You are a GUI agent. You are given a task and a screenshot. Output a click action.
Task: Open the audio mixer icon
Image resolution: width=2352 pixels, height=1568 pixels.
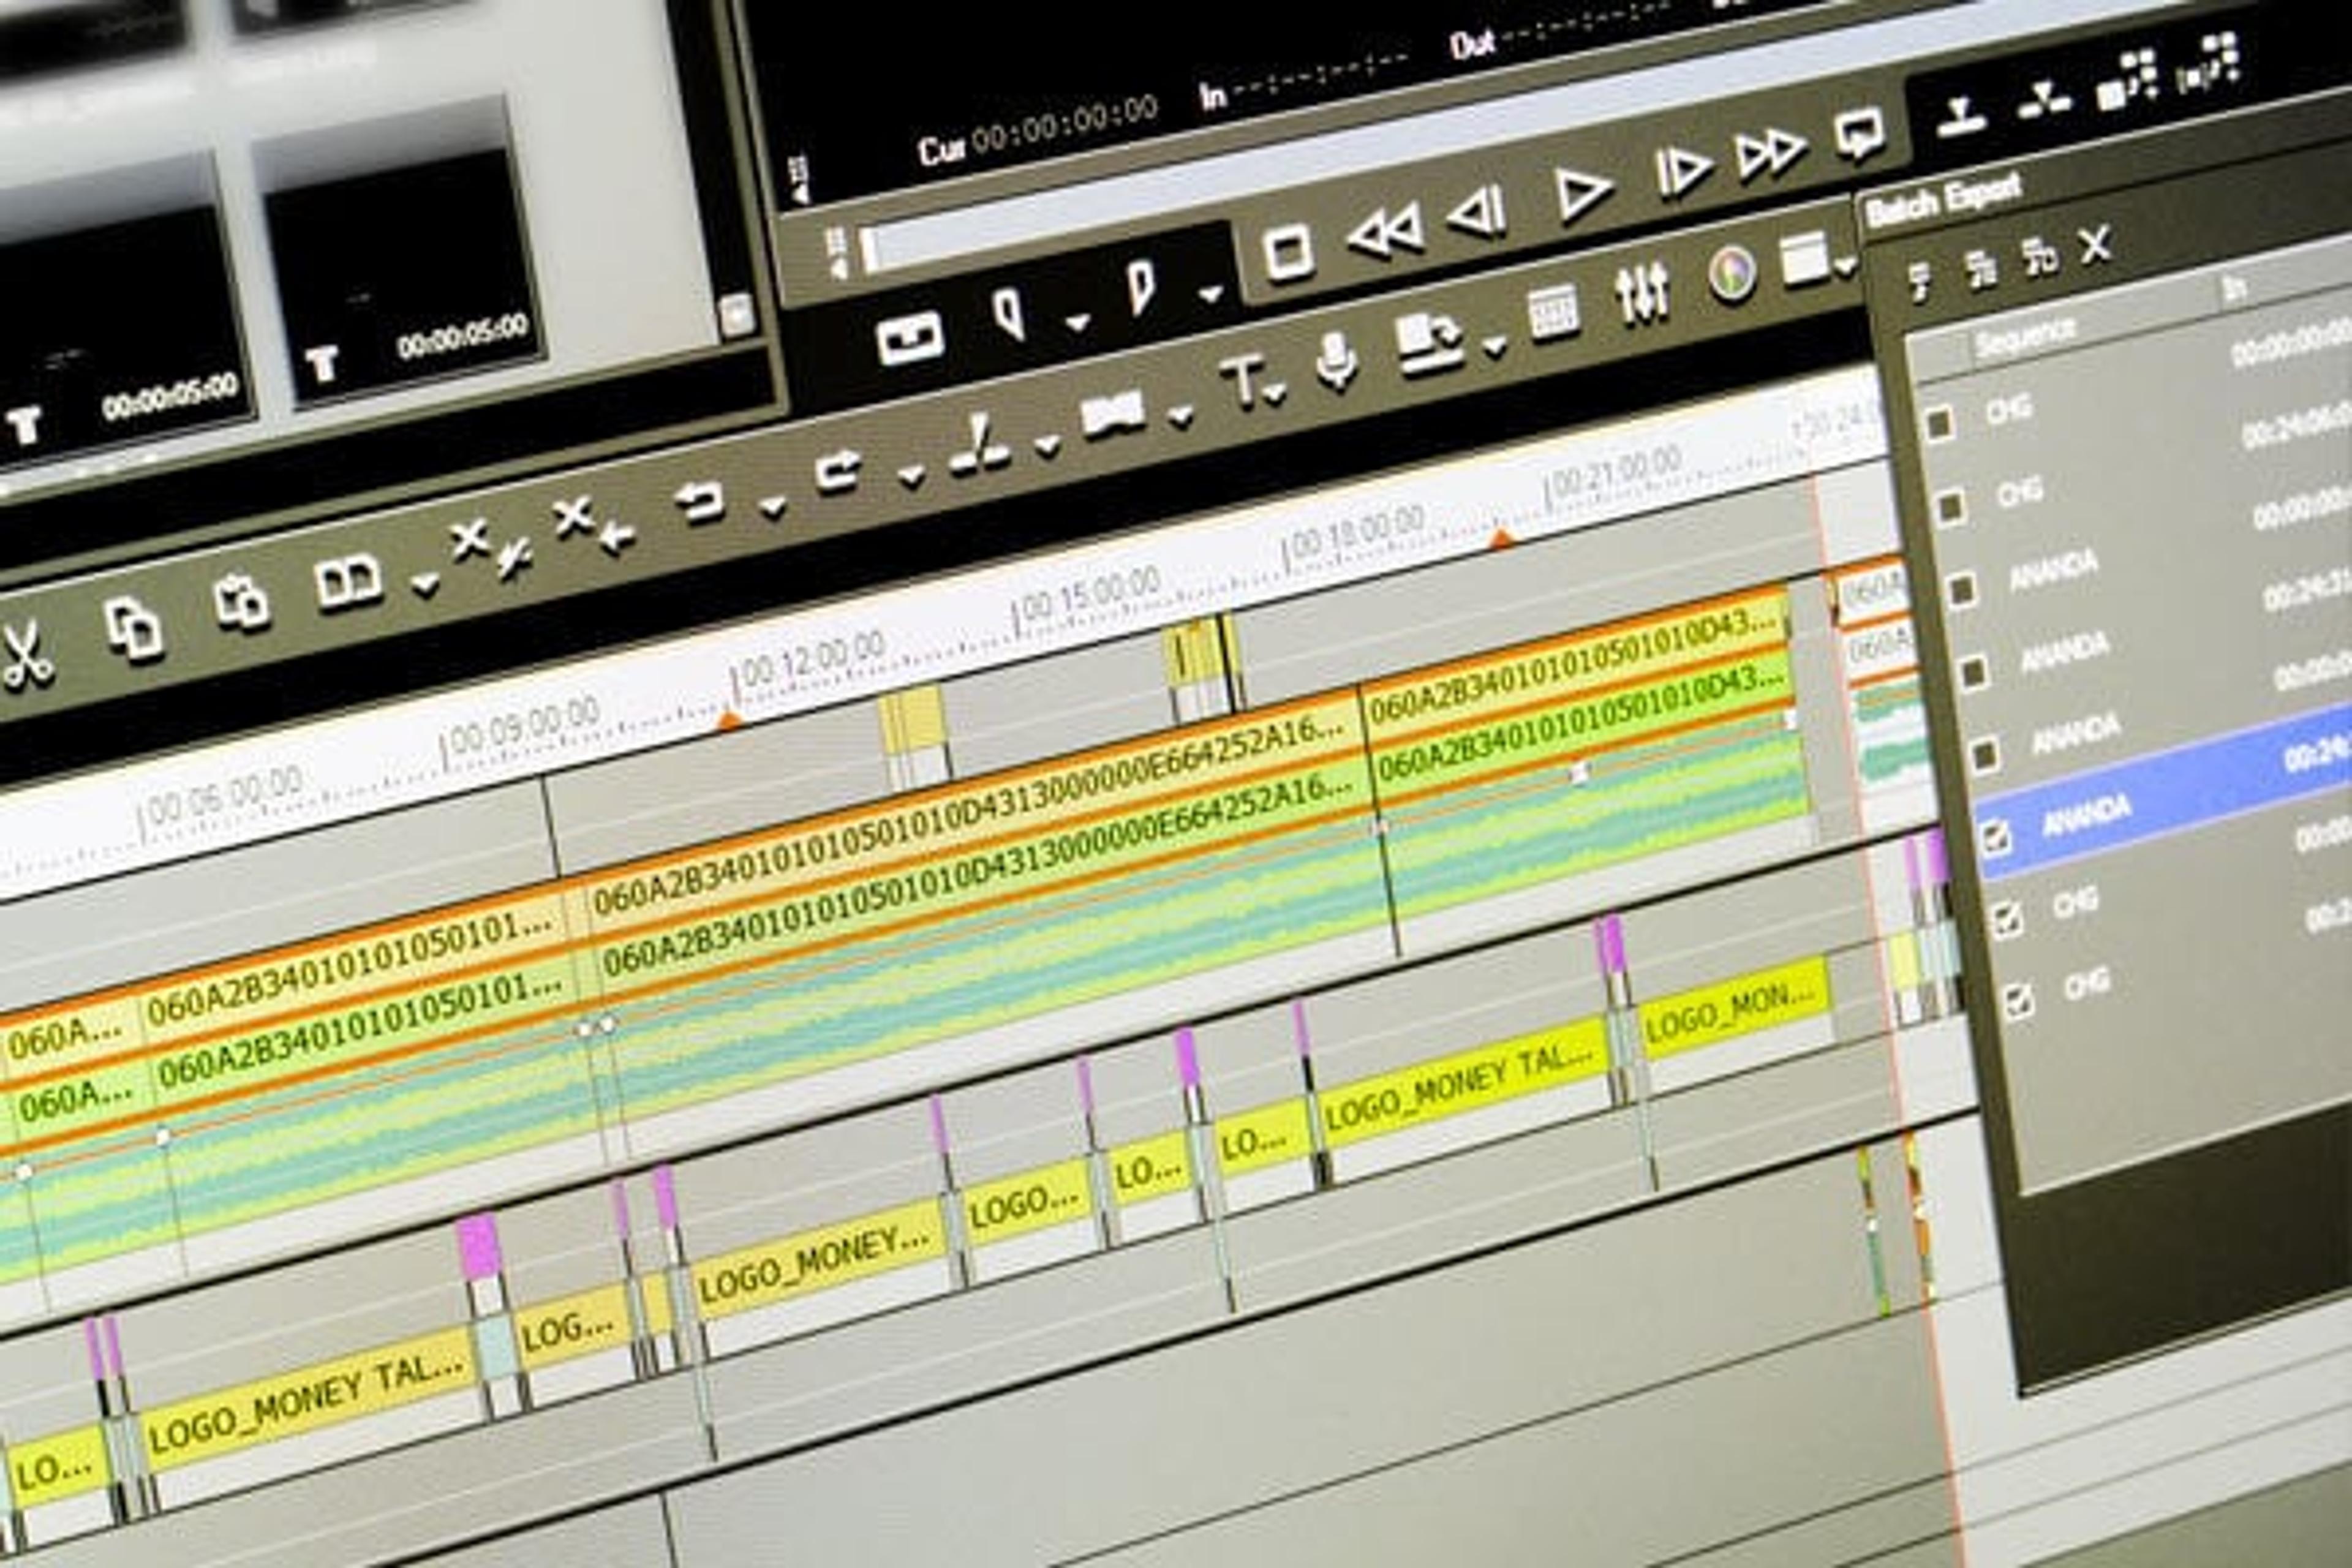(x=1642, y=292)
